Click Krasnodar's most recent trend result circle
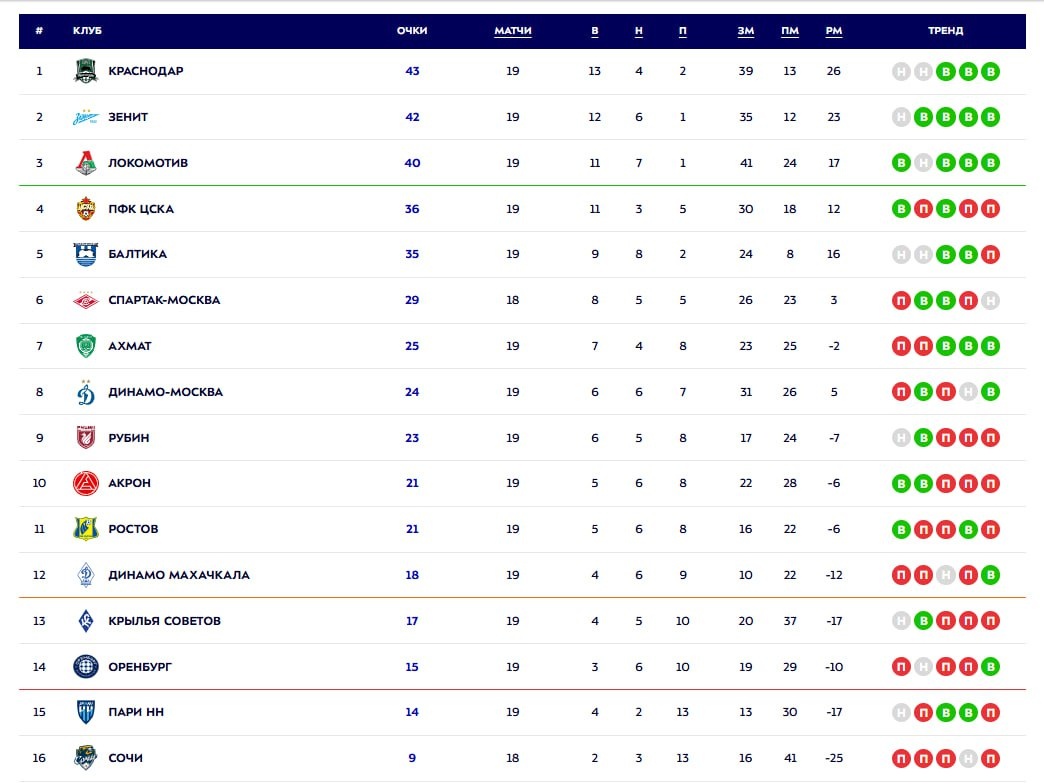 990,71
